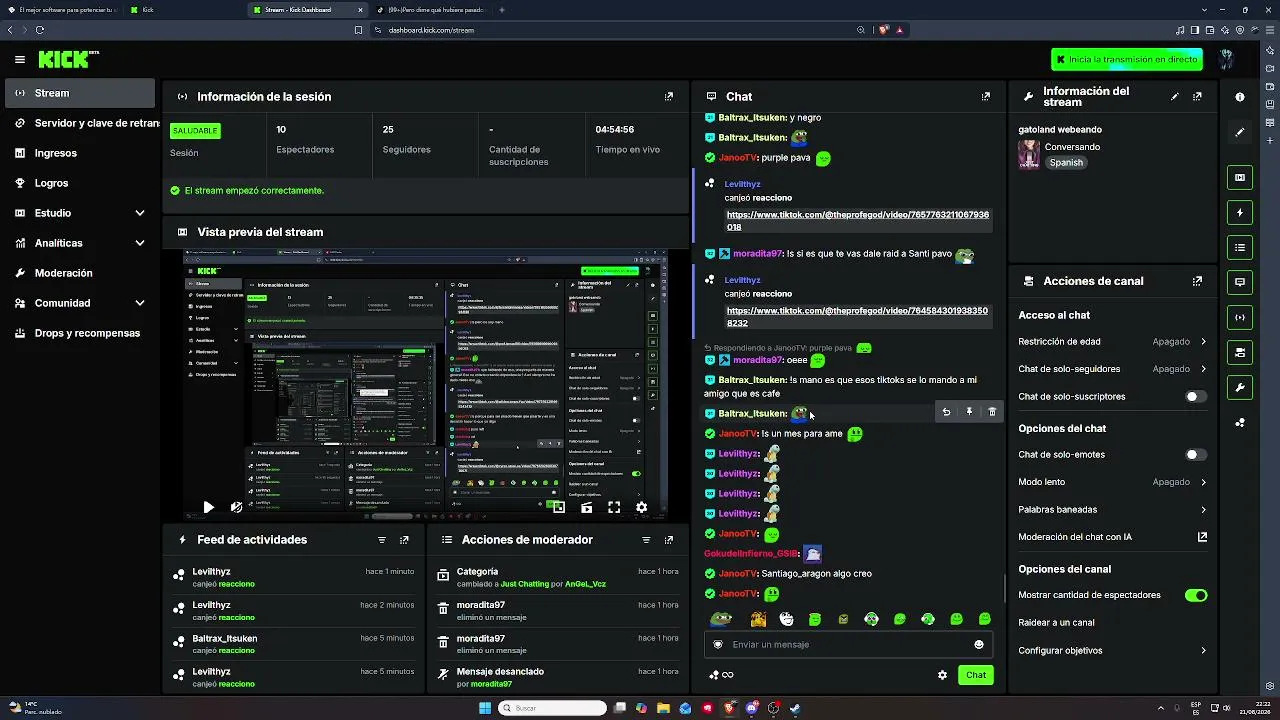Edit the Información del stream details

click(x=1175, y=97)
